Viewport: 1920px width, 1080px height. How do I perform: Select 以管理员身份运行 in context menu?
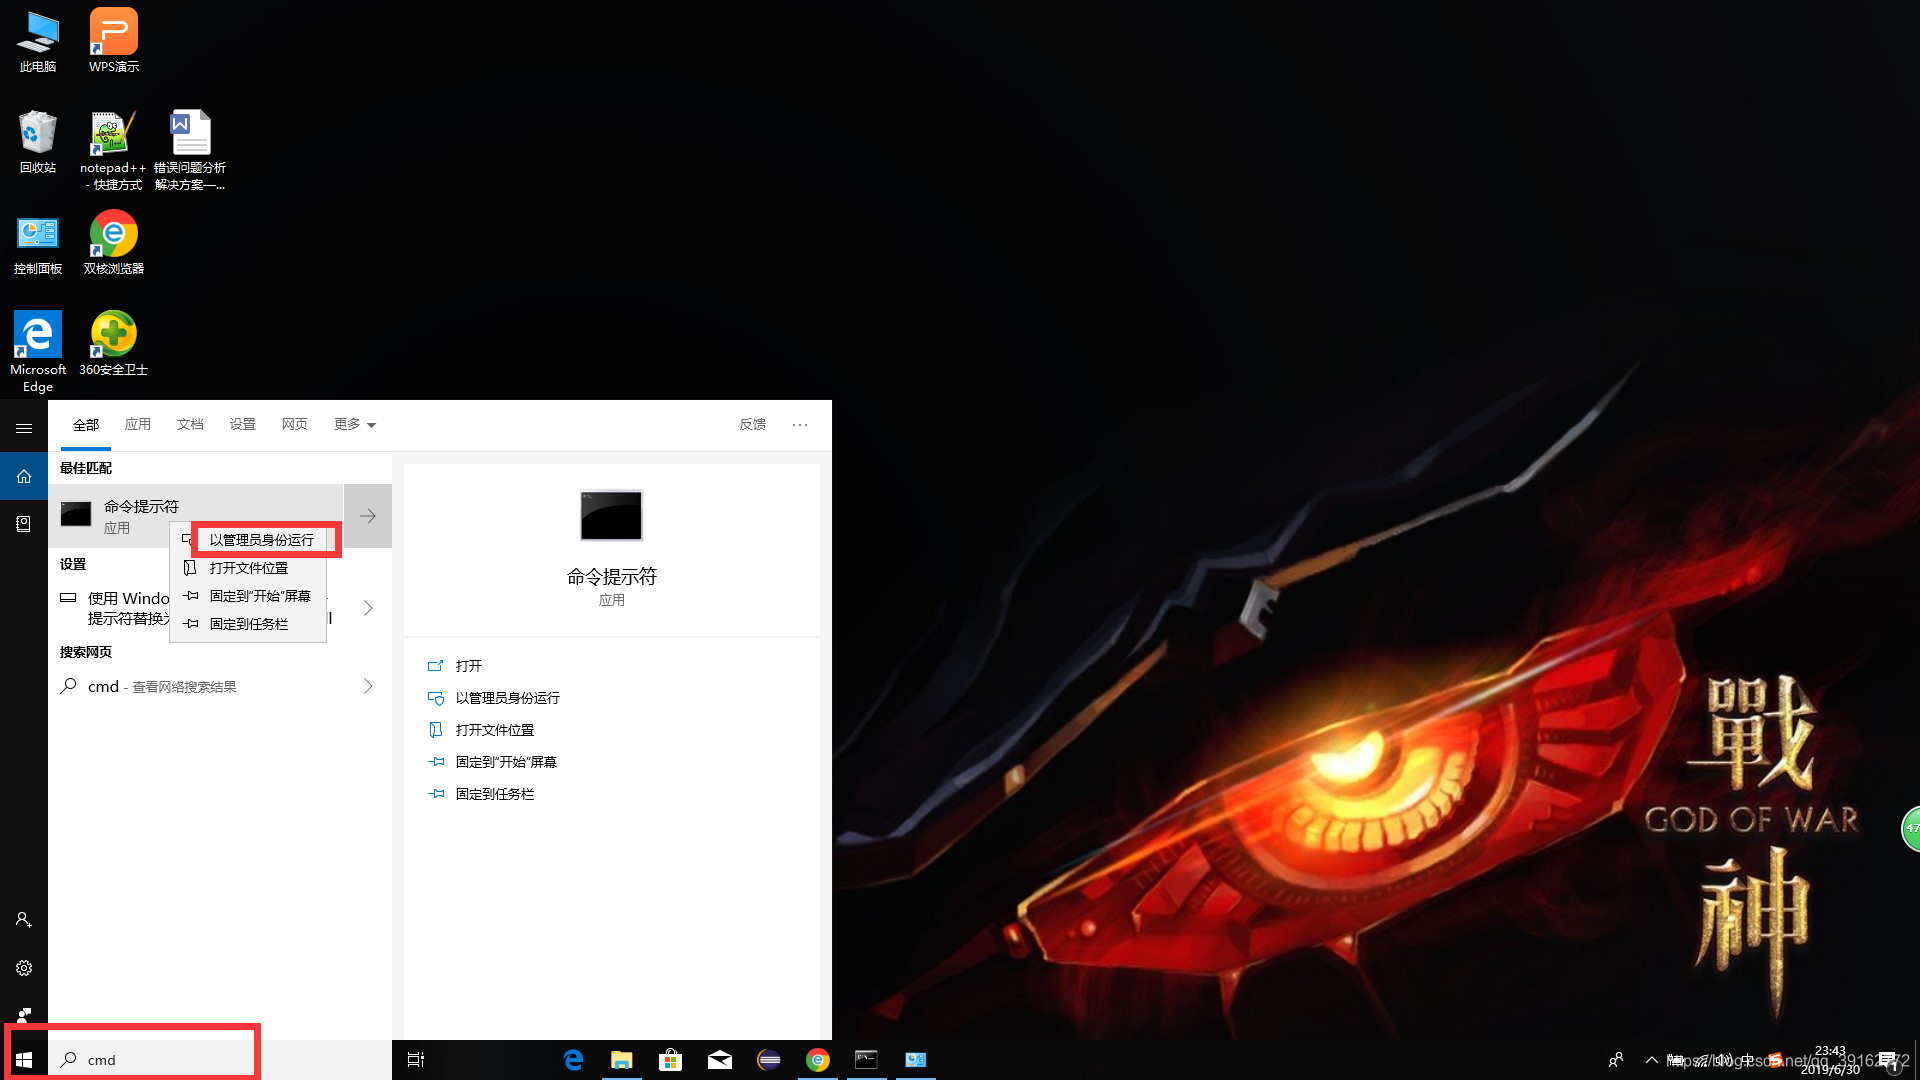261,540
